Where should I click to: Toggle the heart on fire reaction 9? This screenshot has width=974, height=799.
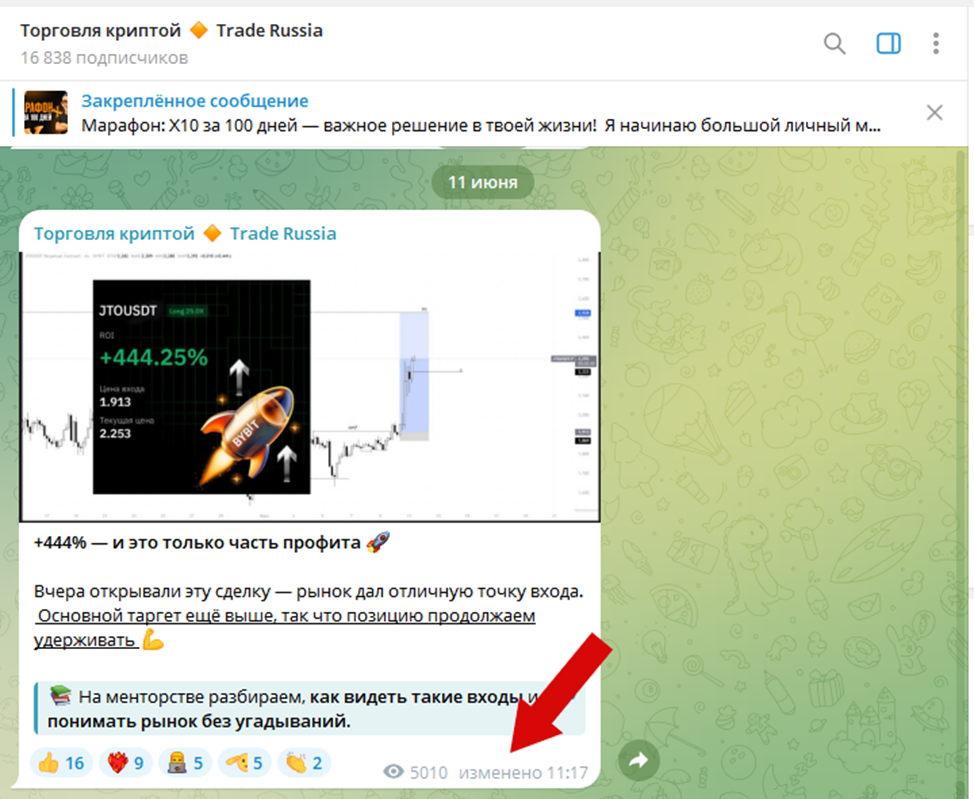pos(125,762)
